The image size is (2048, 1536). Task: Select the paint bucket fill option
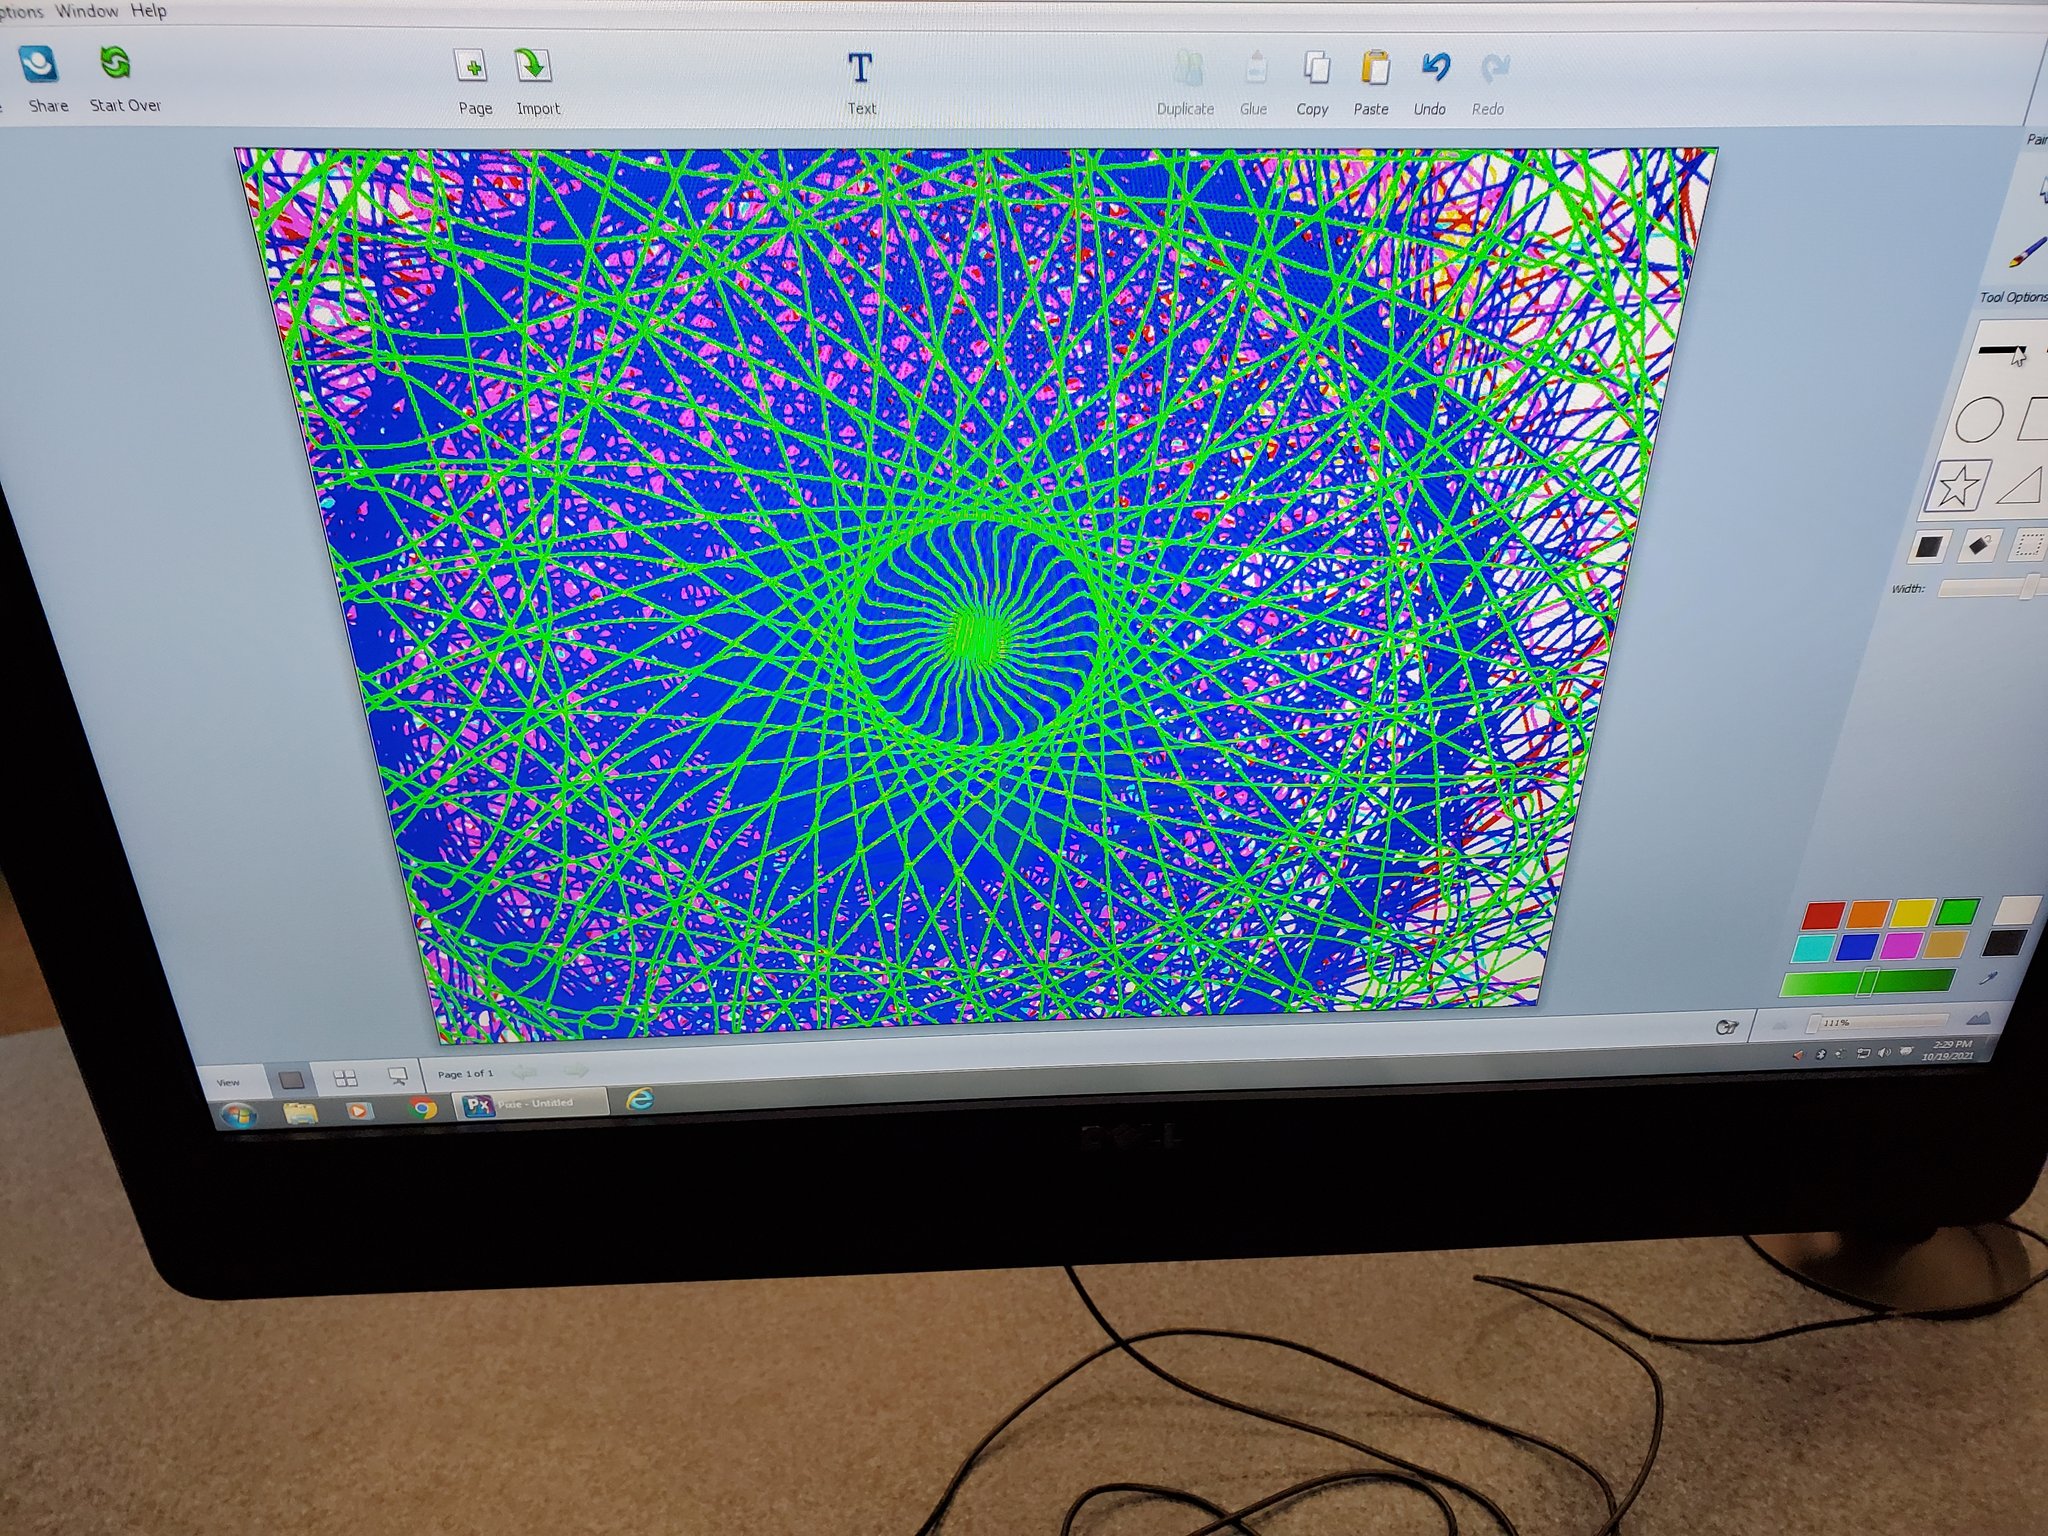coord(1978,545)
